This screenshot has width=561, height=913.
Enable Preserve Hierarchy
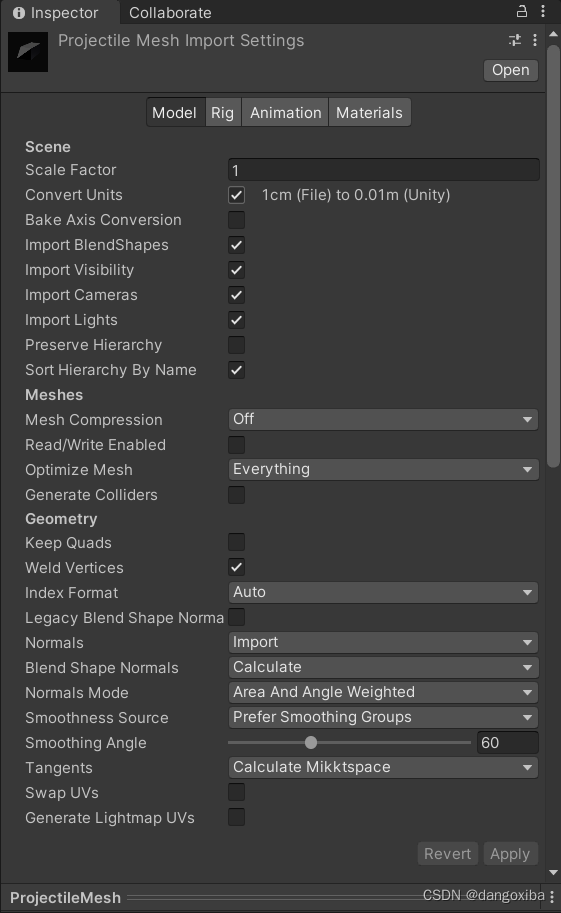237,345
